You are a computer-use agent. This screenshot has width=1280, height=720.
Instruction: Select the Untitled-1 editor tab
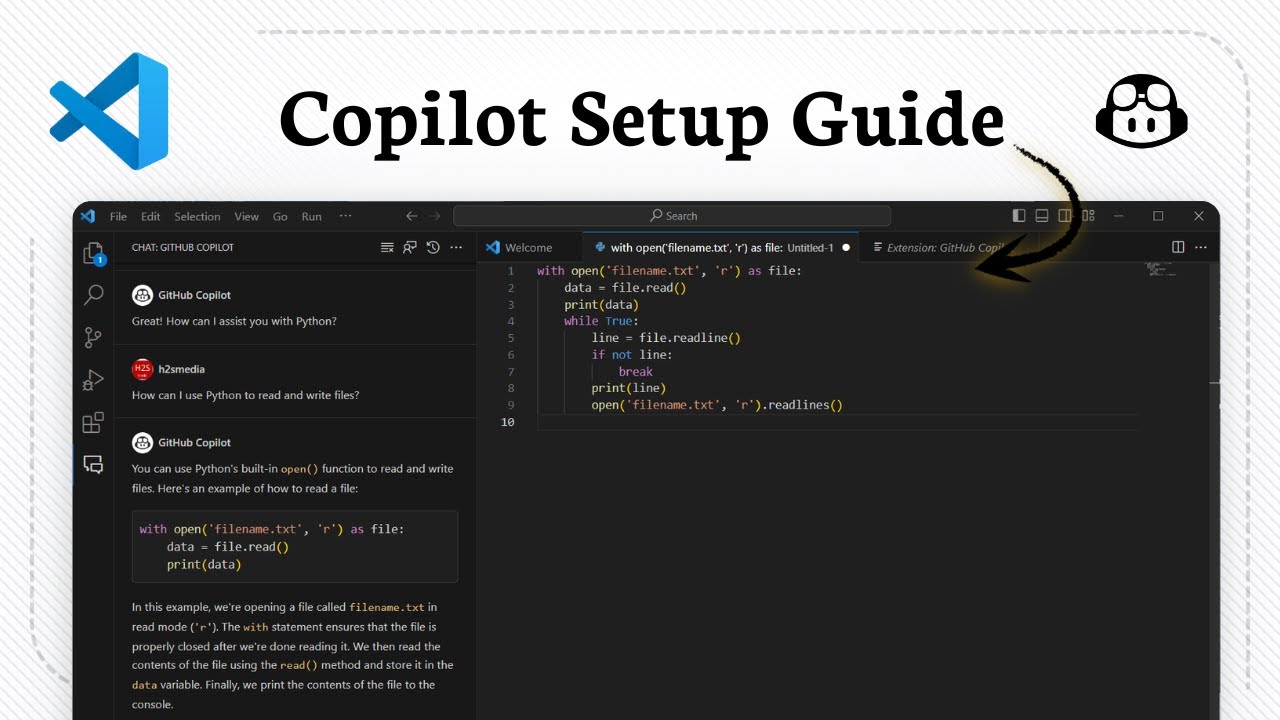721,247
